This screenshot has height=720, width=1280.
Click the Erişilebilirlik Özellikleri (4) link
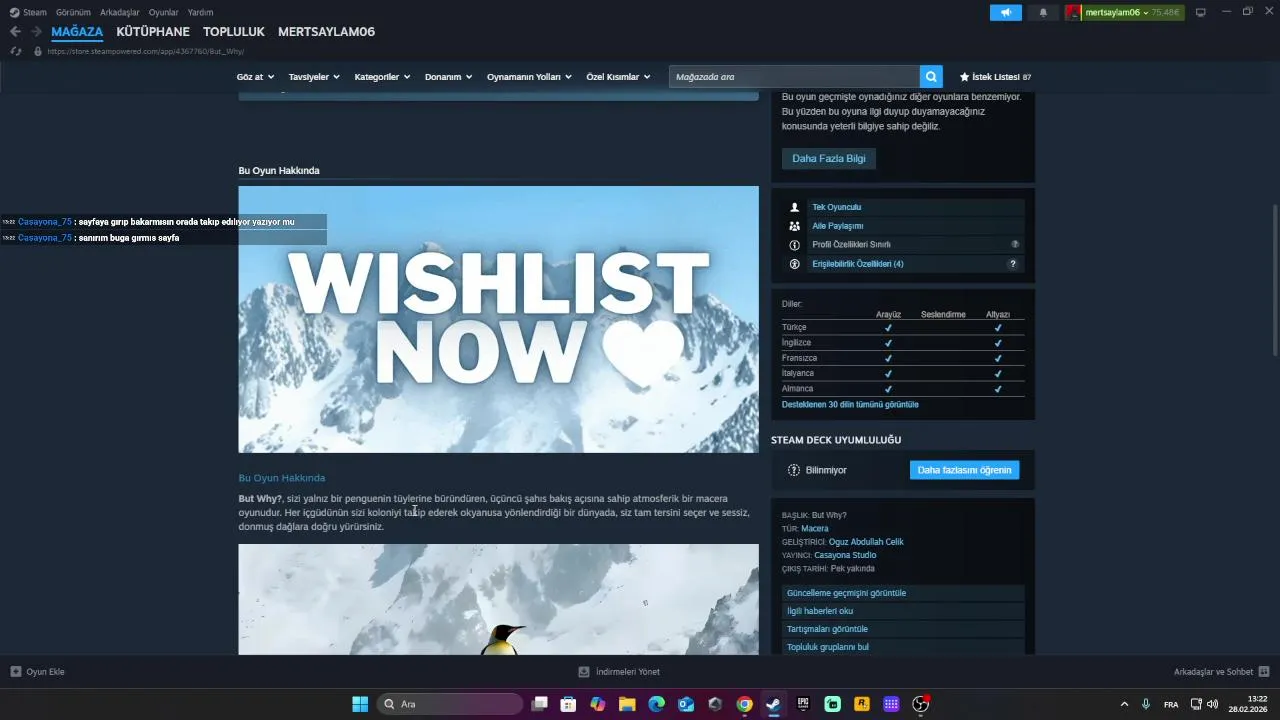pyautogui.click(x=858, y=264)
